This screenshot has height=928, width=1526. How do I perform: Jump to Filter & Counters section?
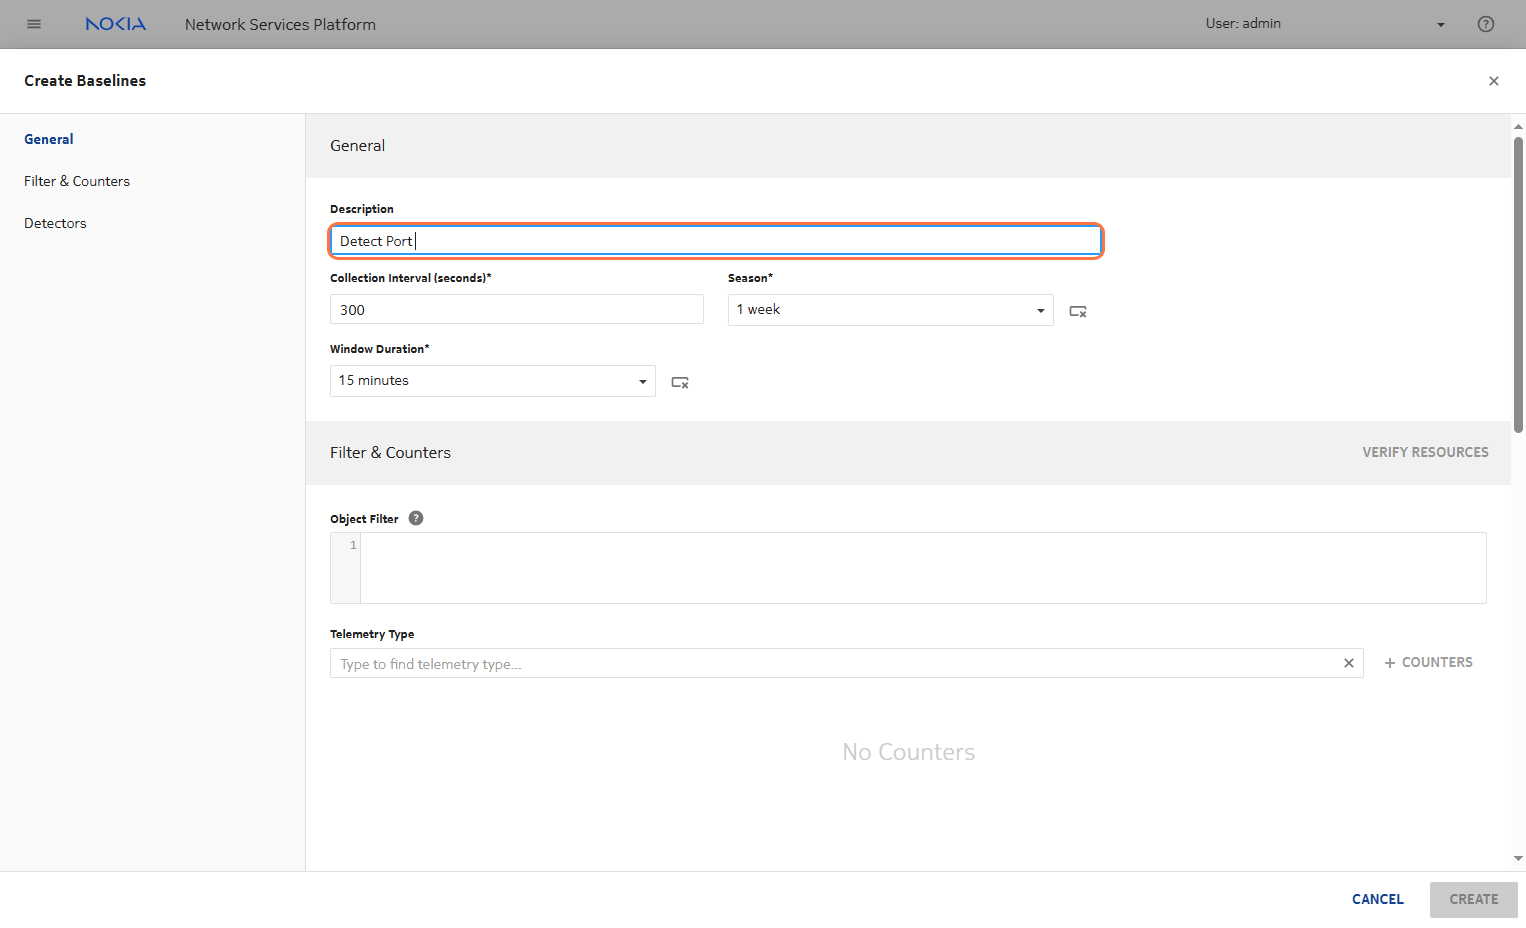[77, 181]
